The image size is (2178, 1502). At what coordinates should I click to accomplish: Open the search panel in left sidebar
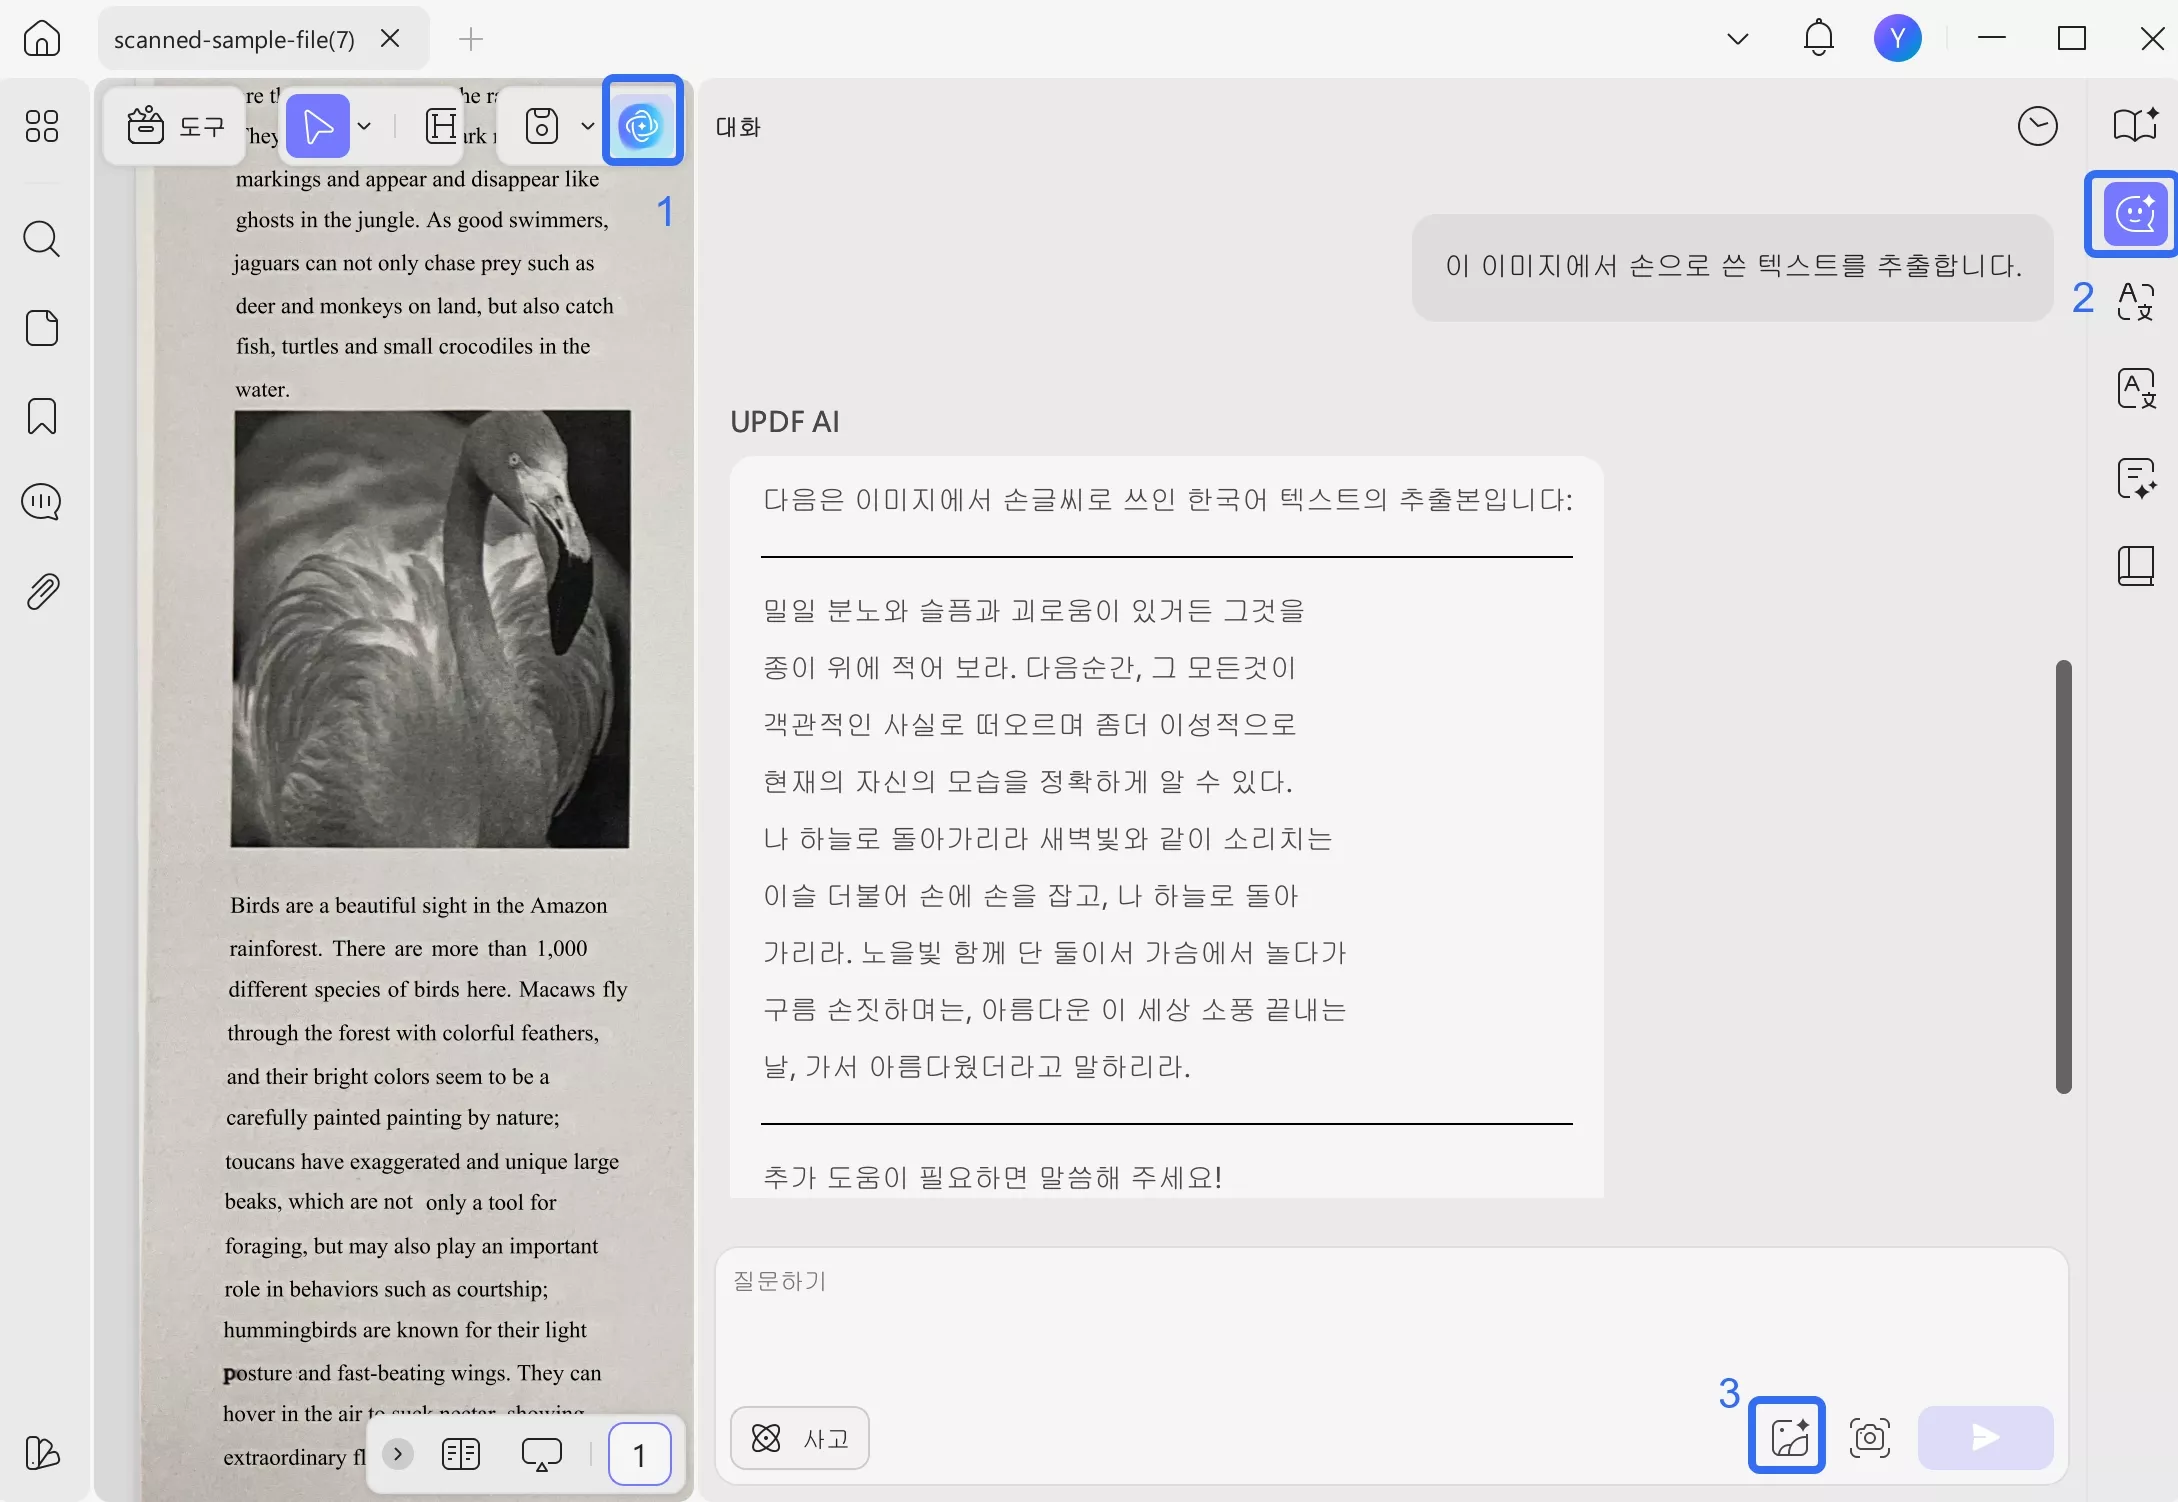click(42, 239)
